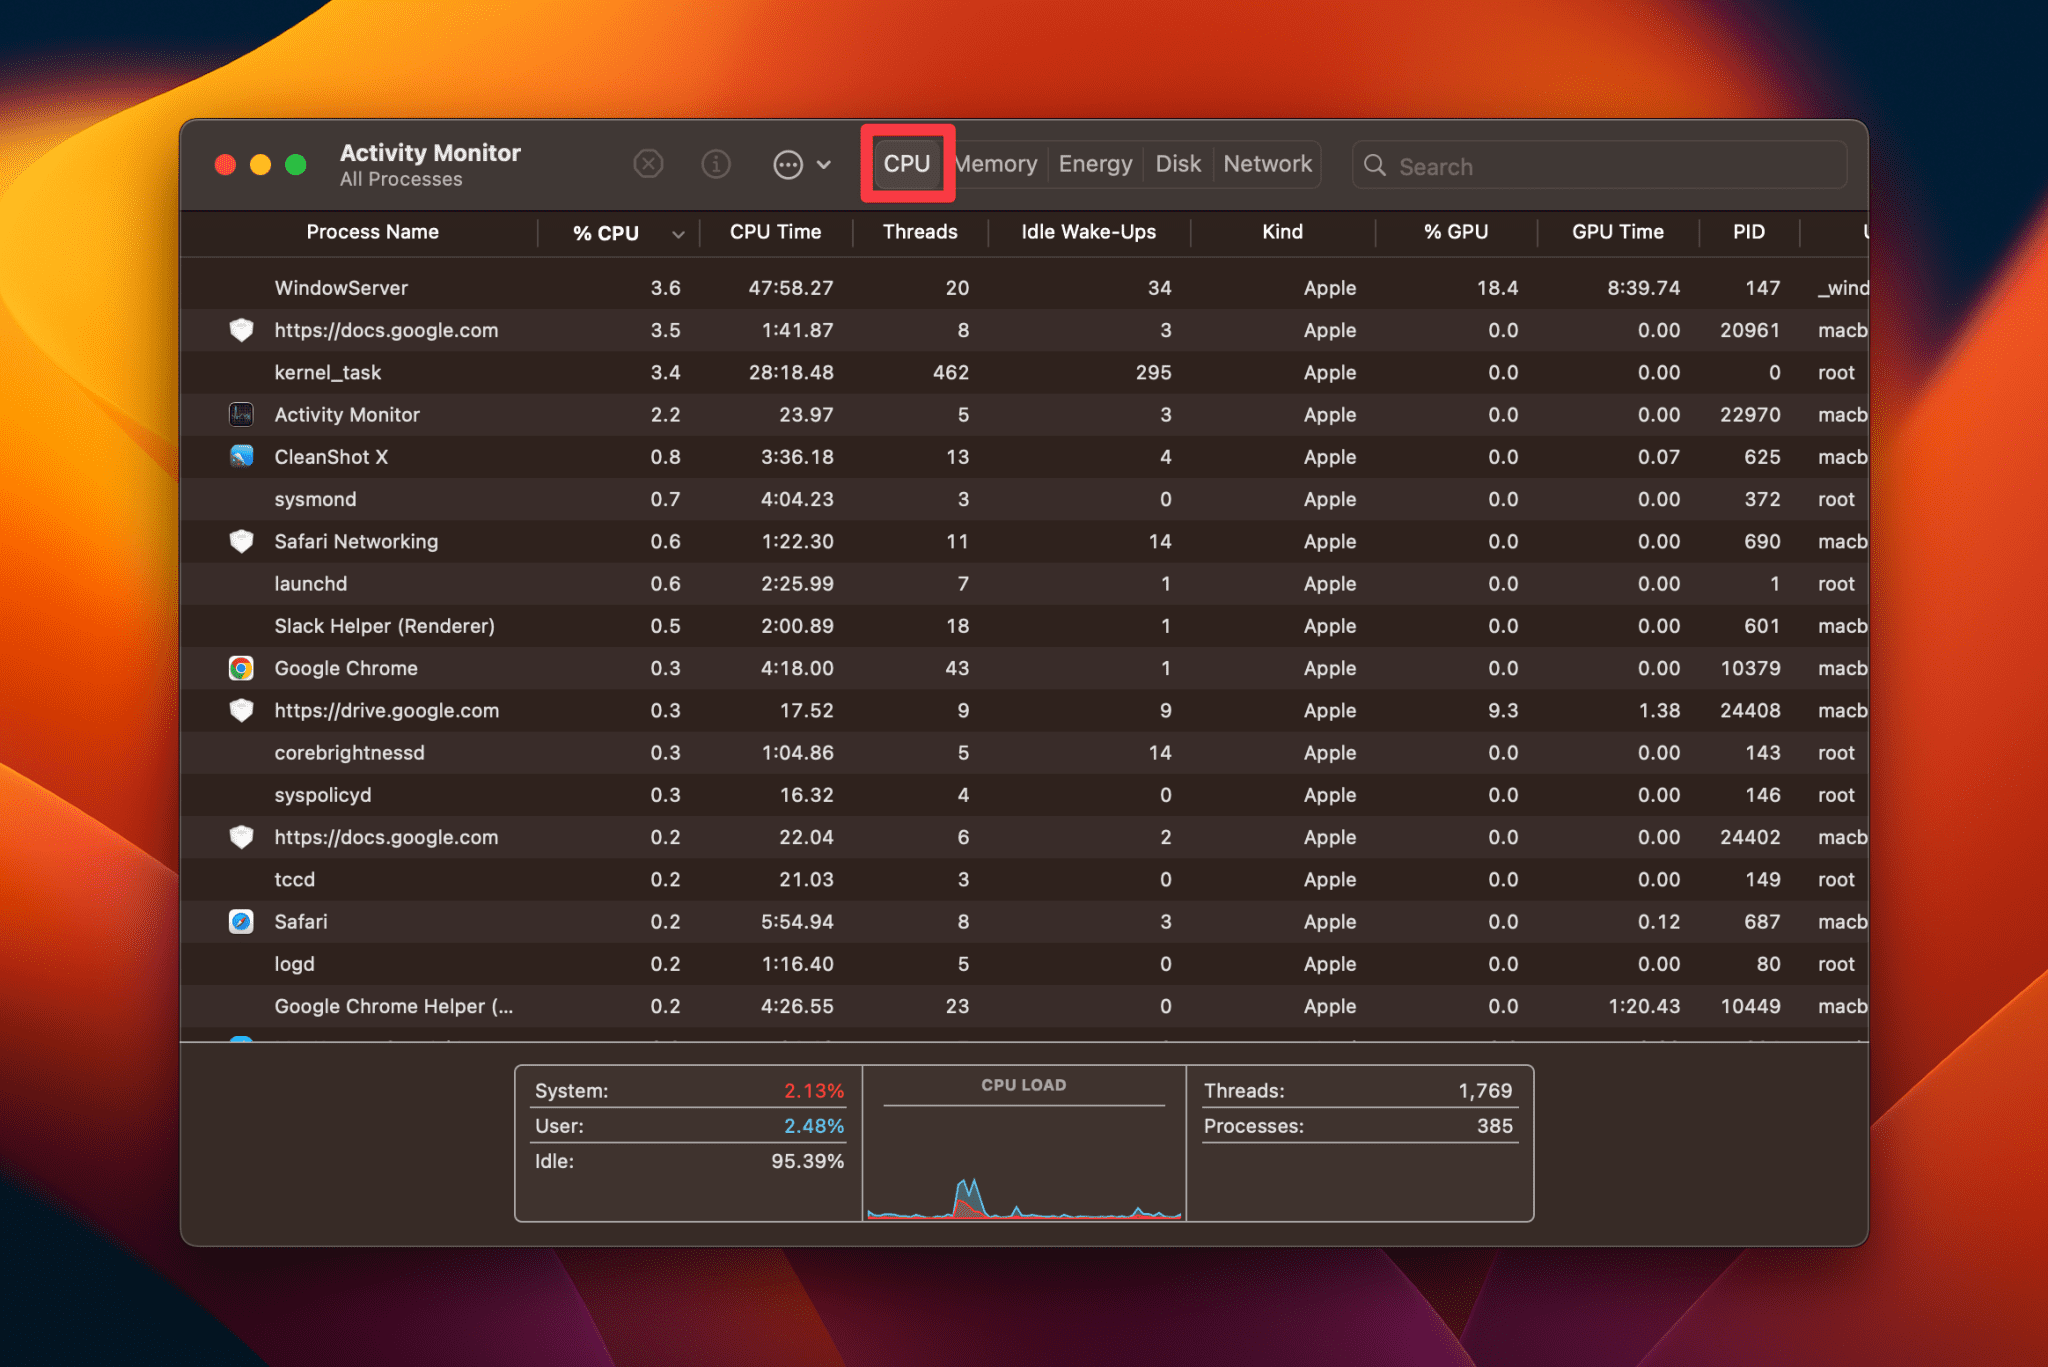Screen dimensions: 2048x1367
Task: Click the highlighted CPU tab
Action: click(x=906, y=164)
